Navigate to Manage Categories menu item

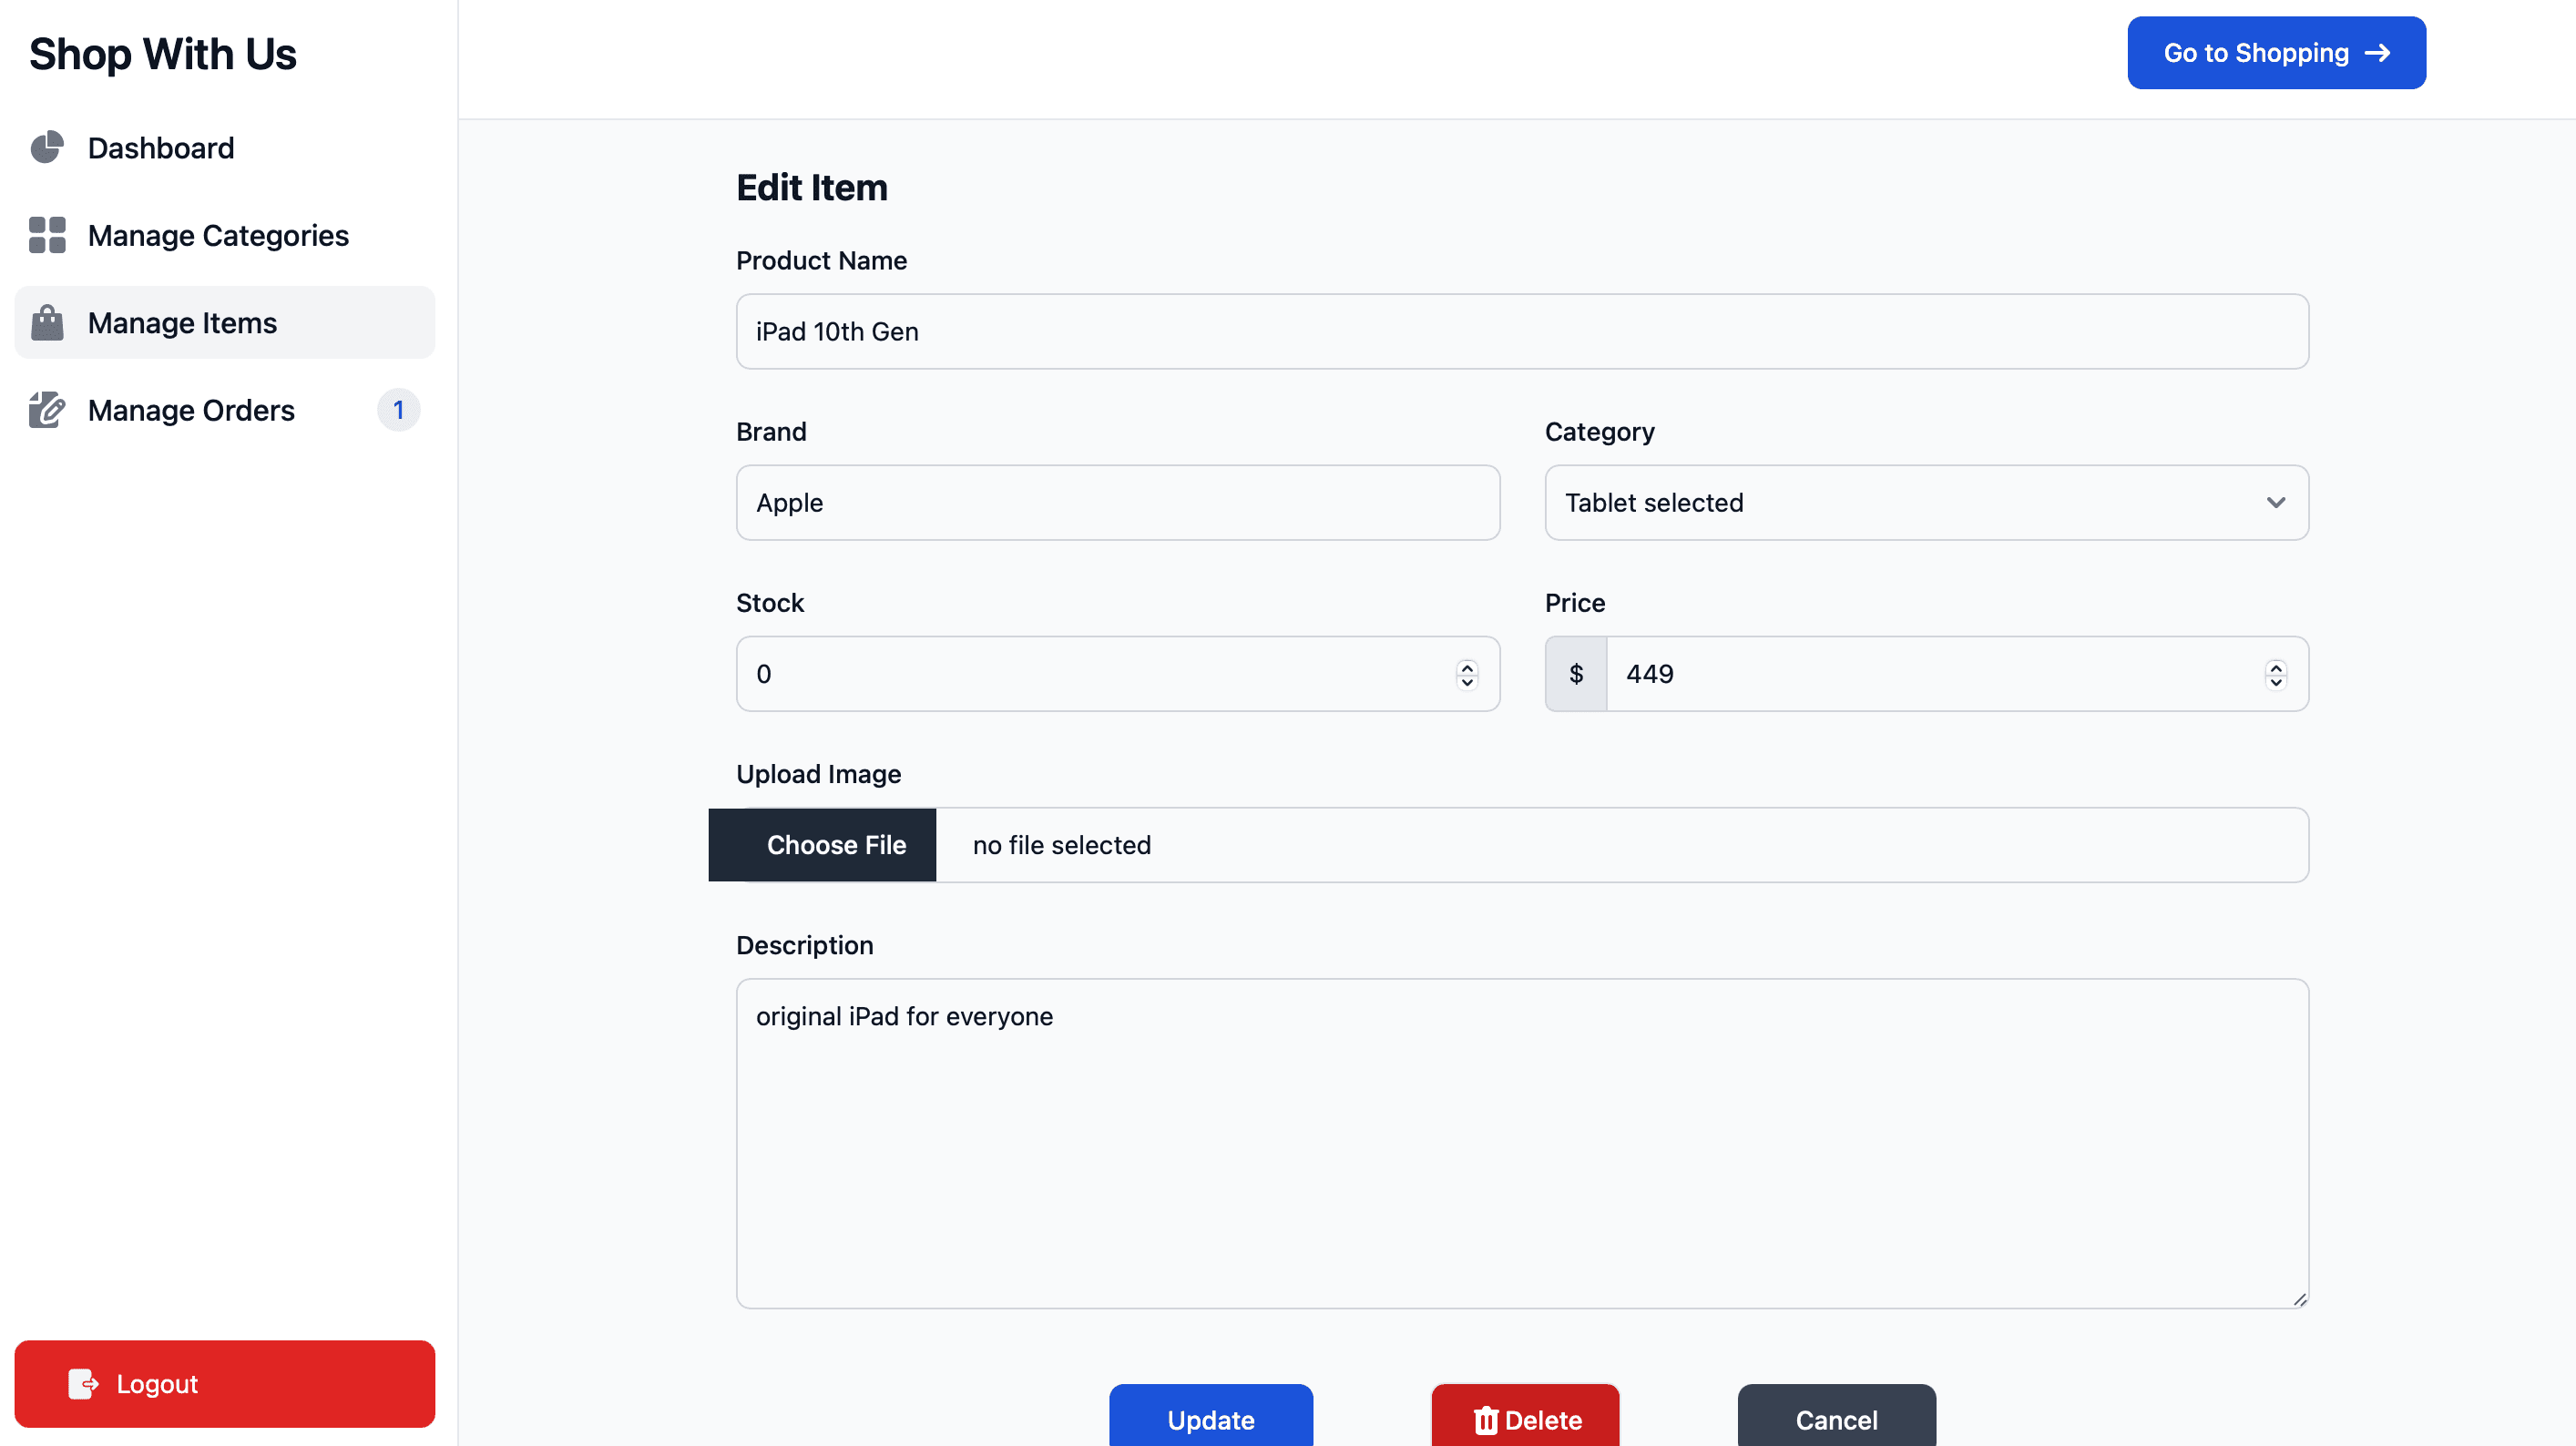pyautogui.click(x=218, y=235)
